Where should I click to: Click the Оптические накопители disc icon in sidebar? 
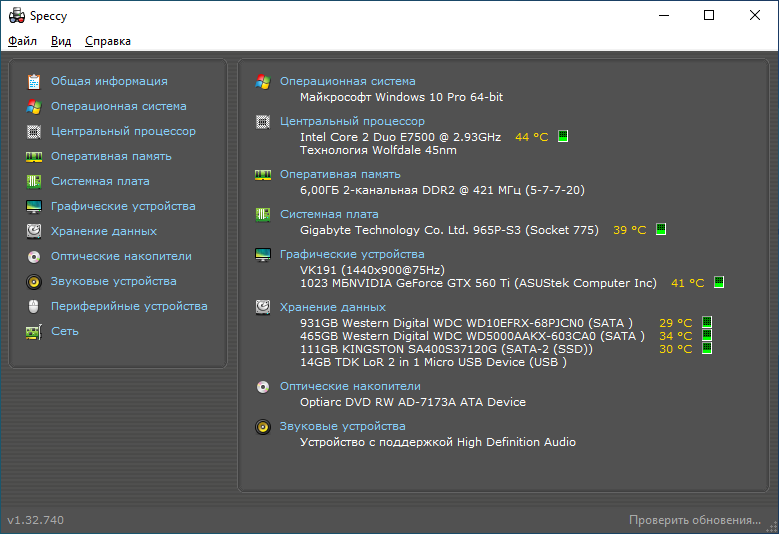34,256
